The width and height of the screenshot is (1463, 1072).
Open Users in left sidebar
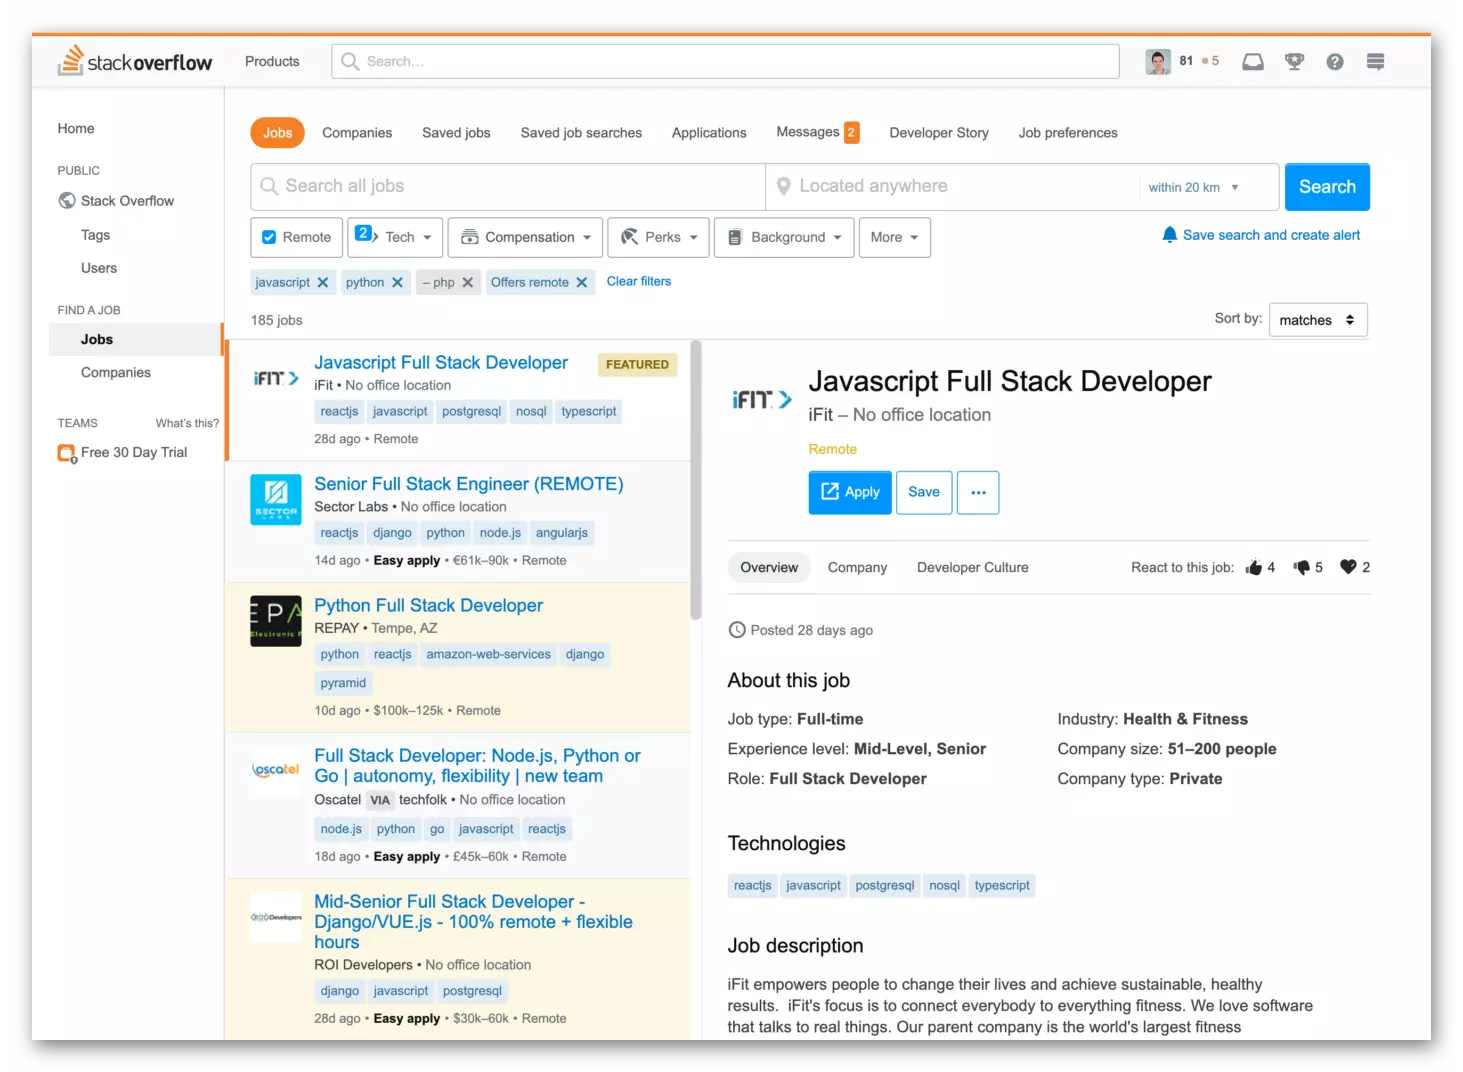(x=99, y=268)
